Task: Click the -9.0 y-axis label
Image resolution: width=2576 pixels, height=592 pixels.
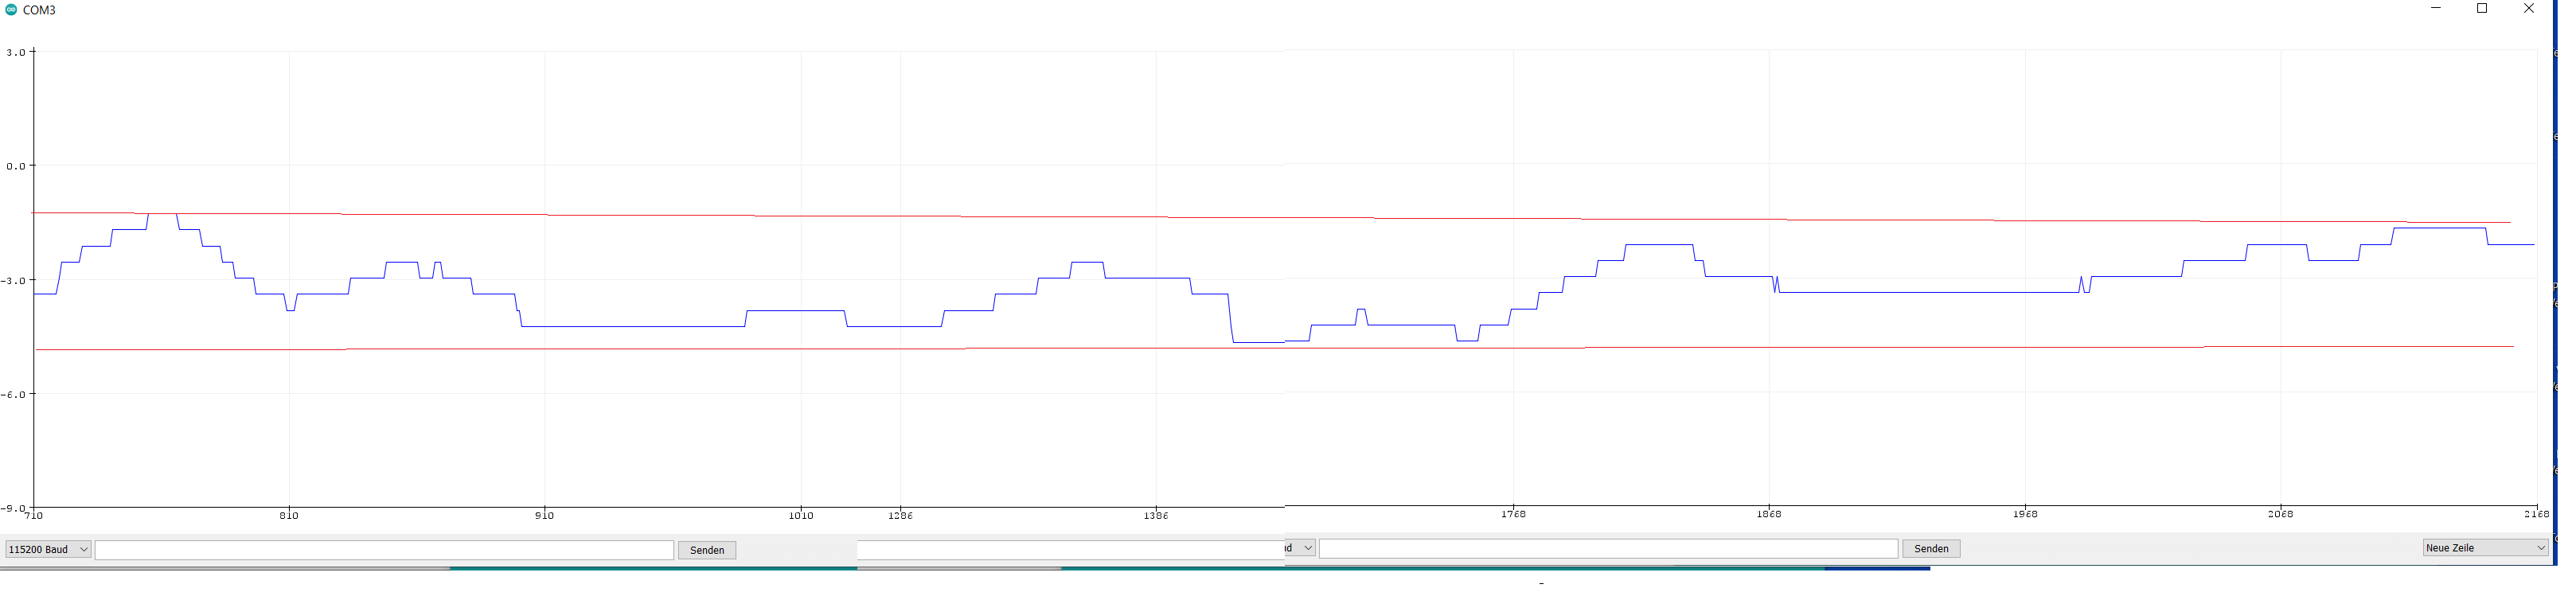Action: [13, 508]
